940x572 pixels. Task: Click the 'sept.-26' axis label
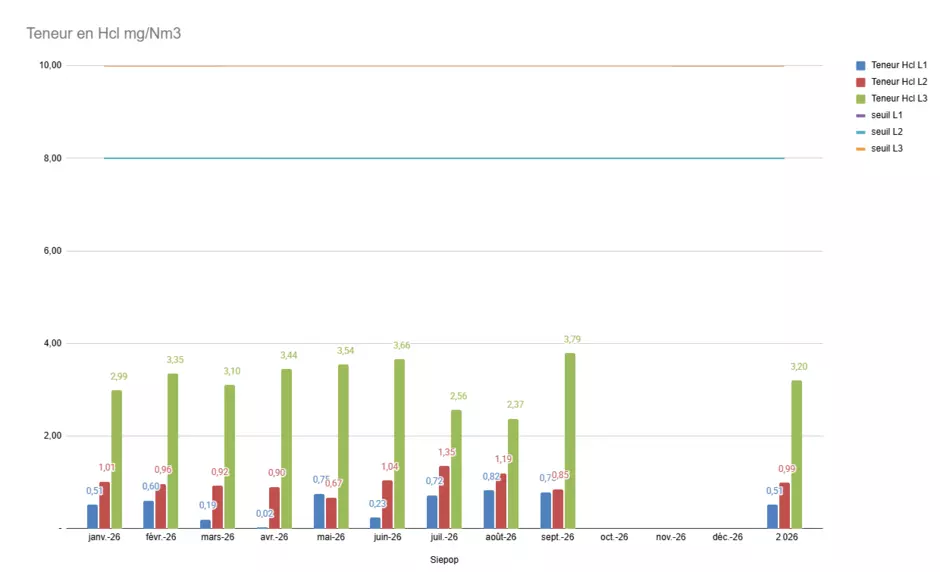tap(558, 537)
